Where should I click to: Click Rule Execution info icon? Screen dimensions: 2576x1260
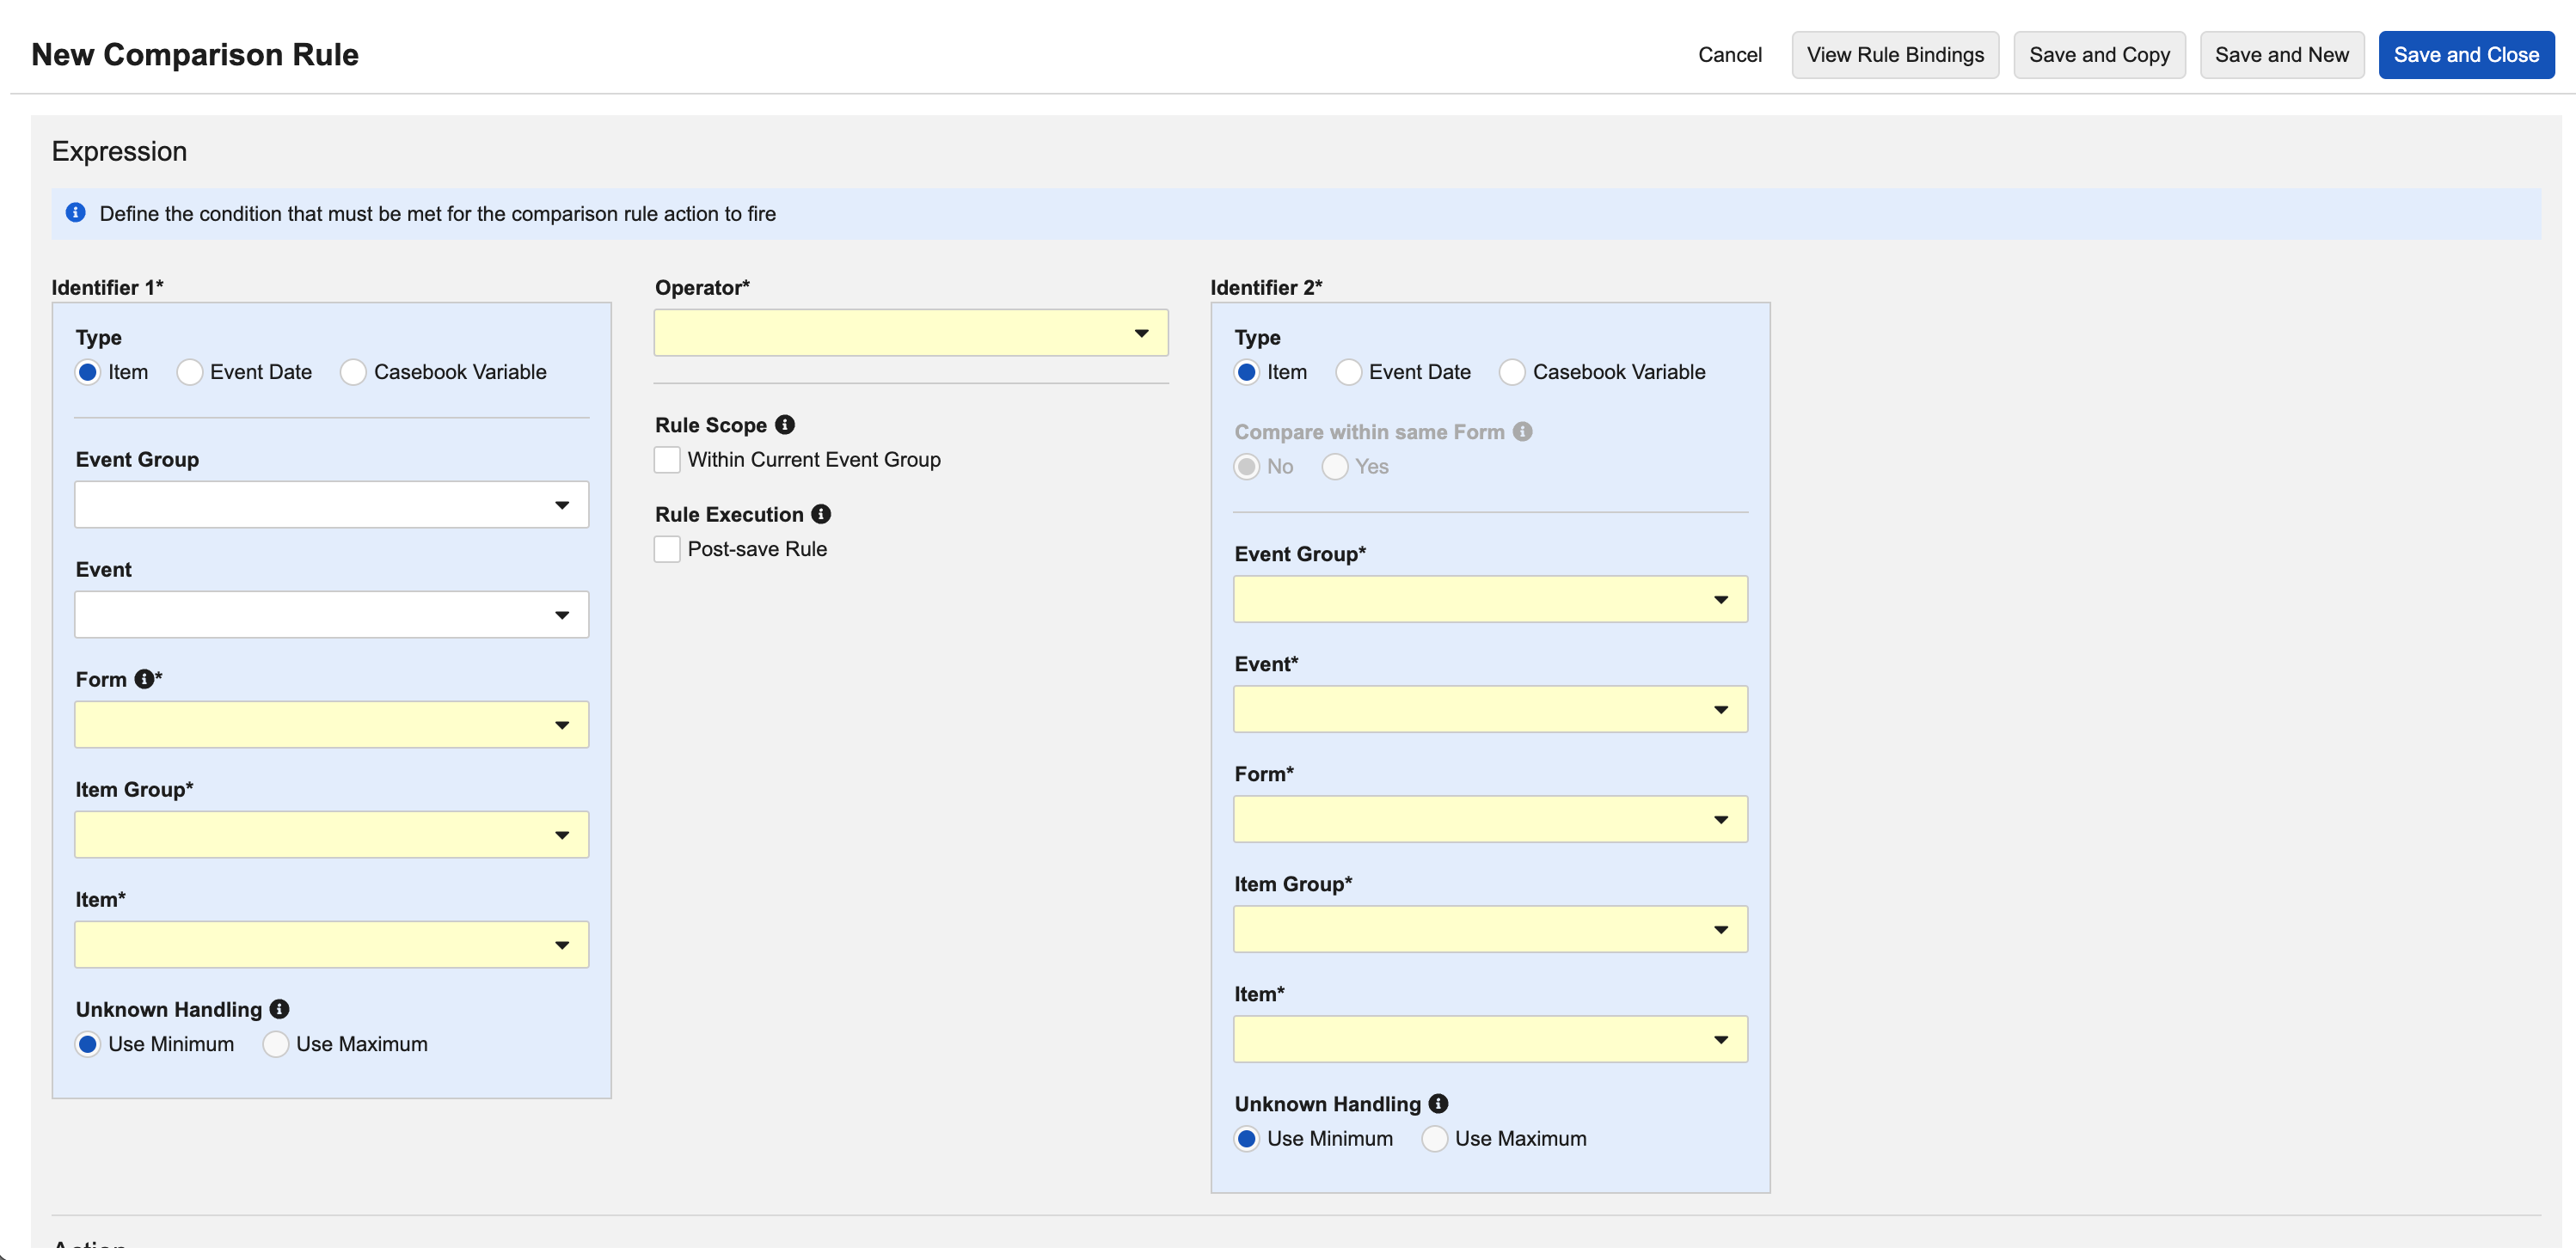point(821,514)
